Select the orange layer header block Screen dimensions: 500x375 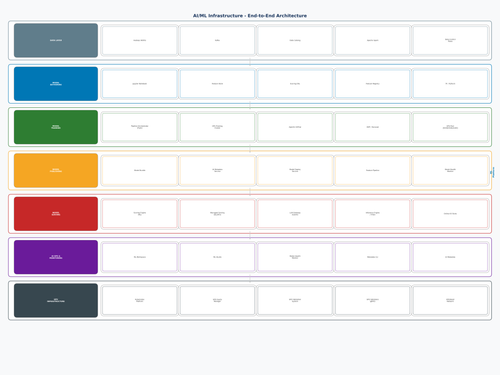[56, 170]
